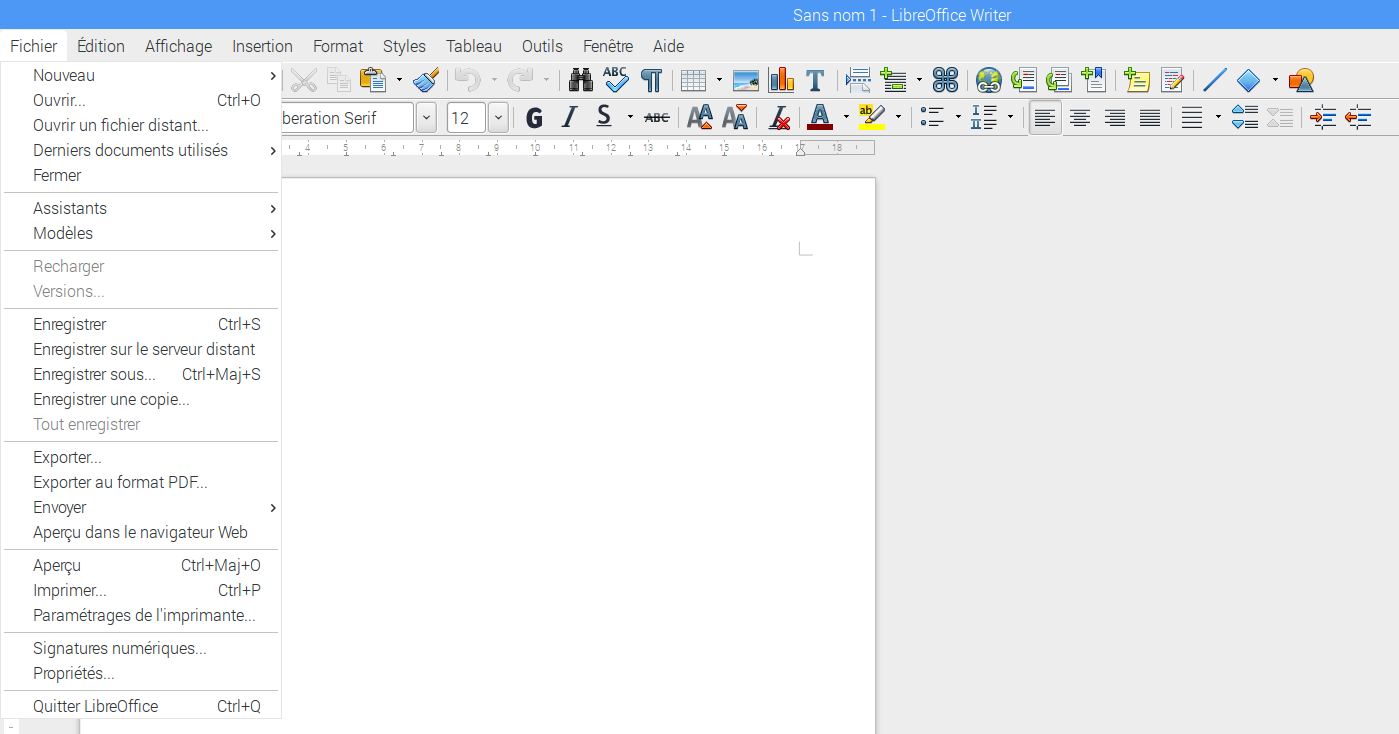Expand the Insert Table dropdown arrow

[x=719, y=80]
